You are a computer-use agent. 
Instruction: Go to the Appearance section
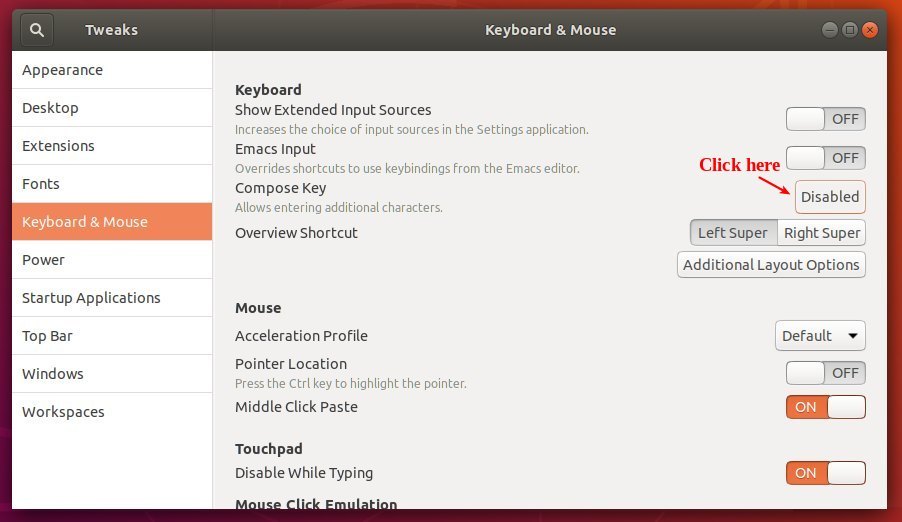112,70
